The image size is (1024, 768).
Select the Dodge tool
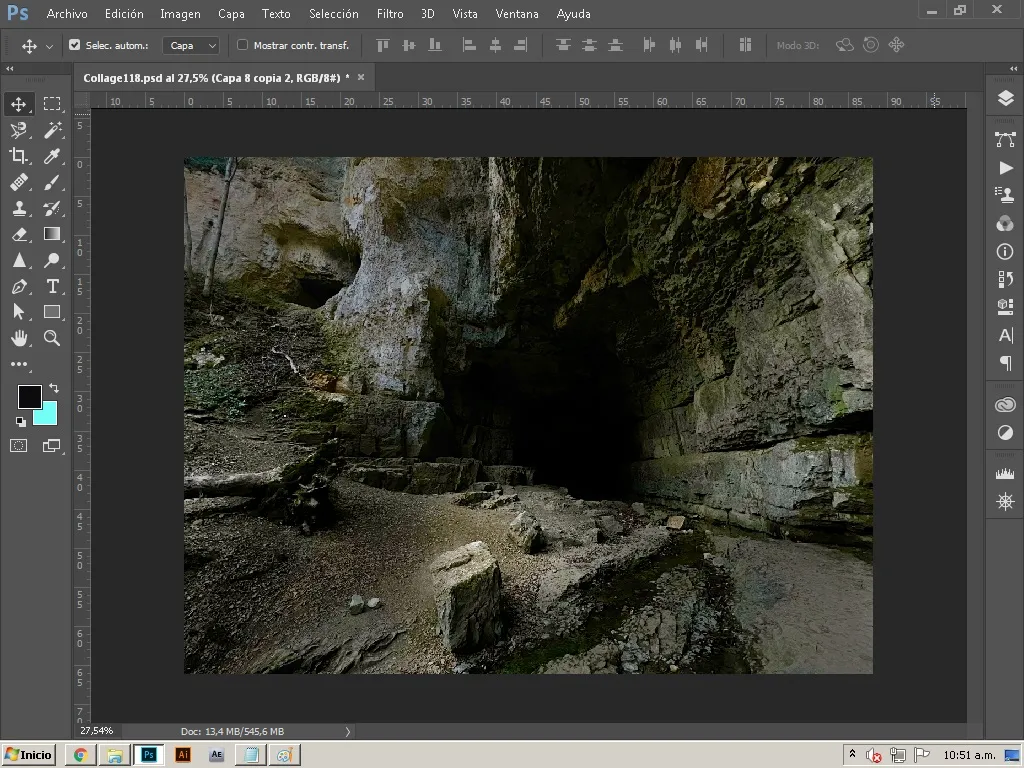pyautogui.click(x=52, y=260)
